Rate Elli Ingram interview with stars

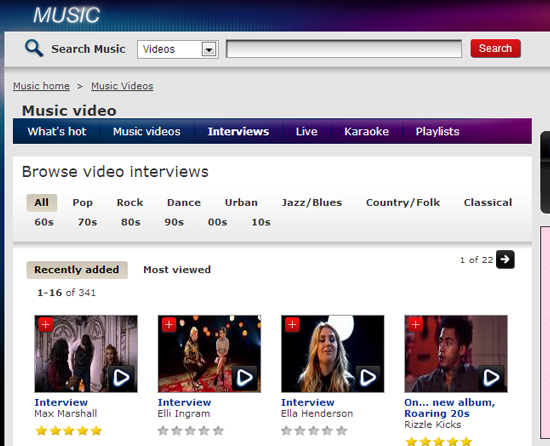(190, 431)
